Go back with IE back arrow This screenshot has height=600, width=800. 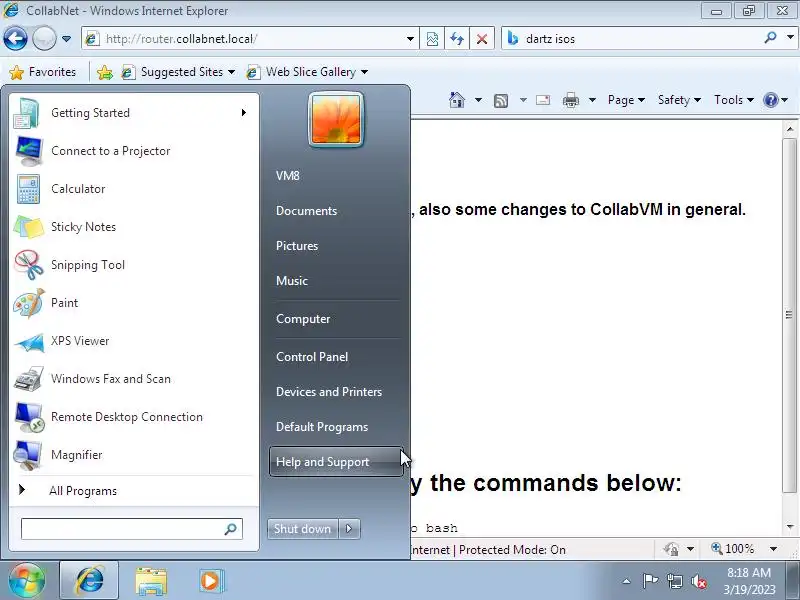point(15,38)
